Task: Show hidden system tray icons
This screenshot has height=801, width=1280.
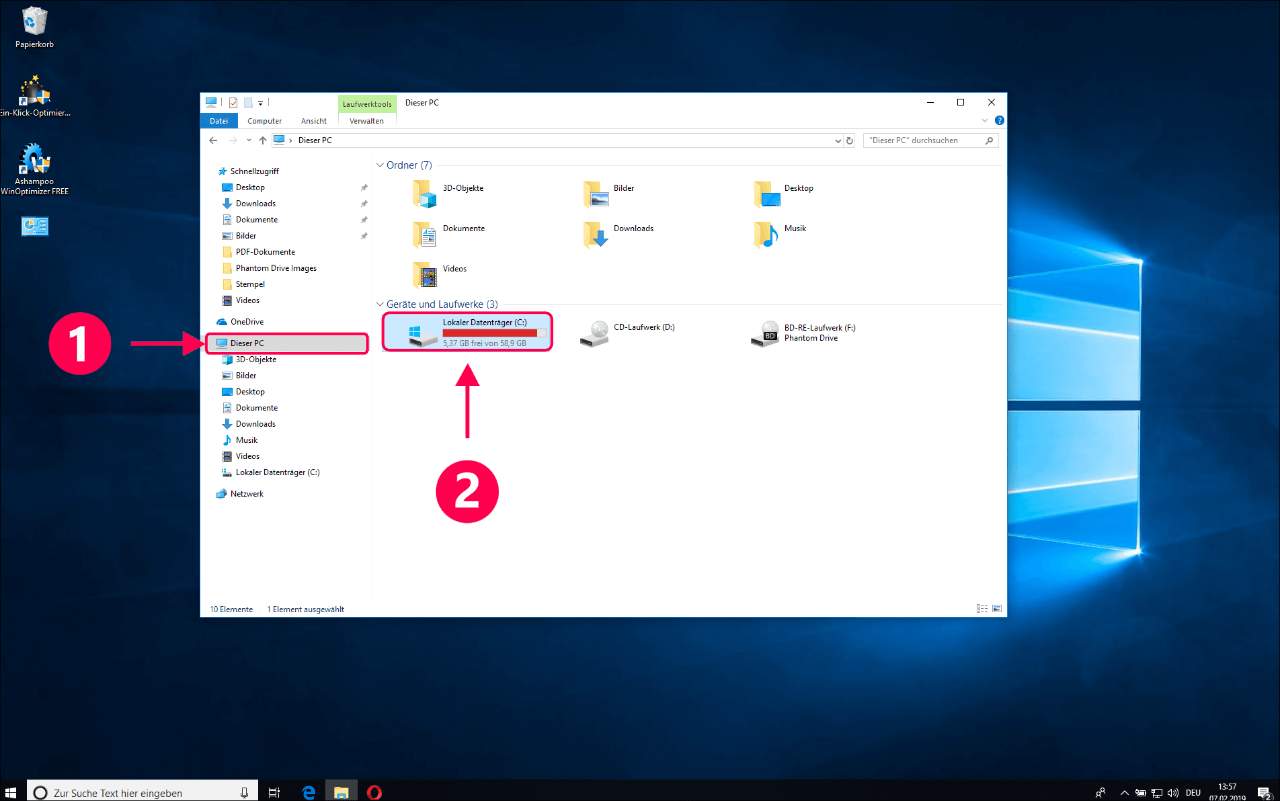Action: coord(1124,792)
